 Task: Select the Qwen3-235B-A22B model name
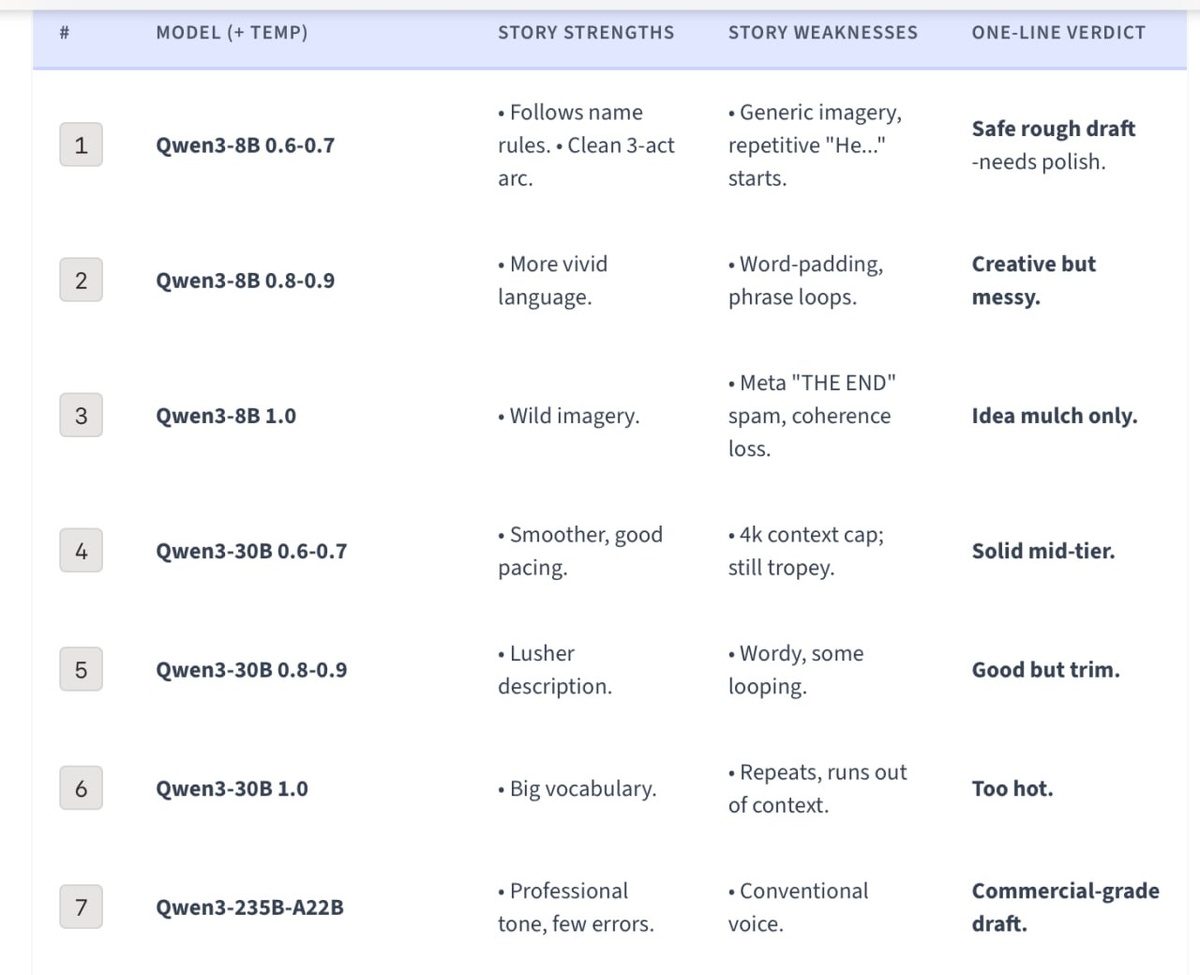250,908
